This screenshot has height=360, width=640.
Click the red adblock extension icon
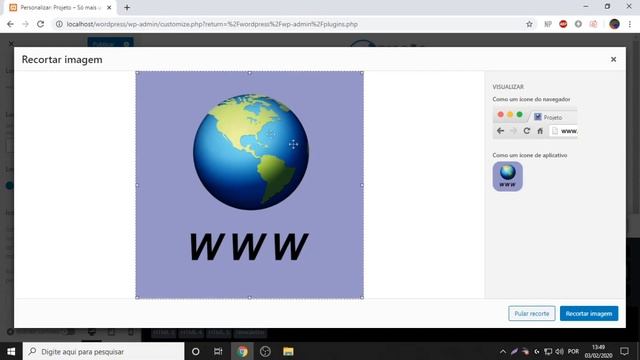563,24
